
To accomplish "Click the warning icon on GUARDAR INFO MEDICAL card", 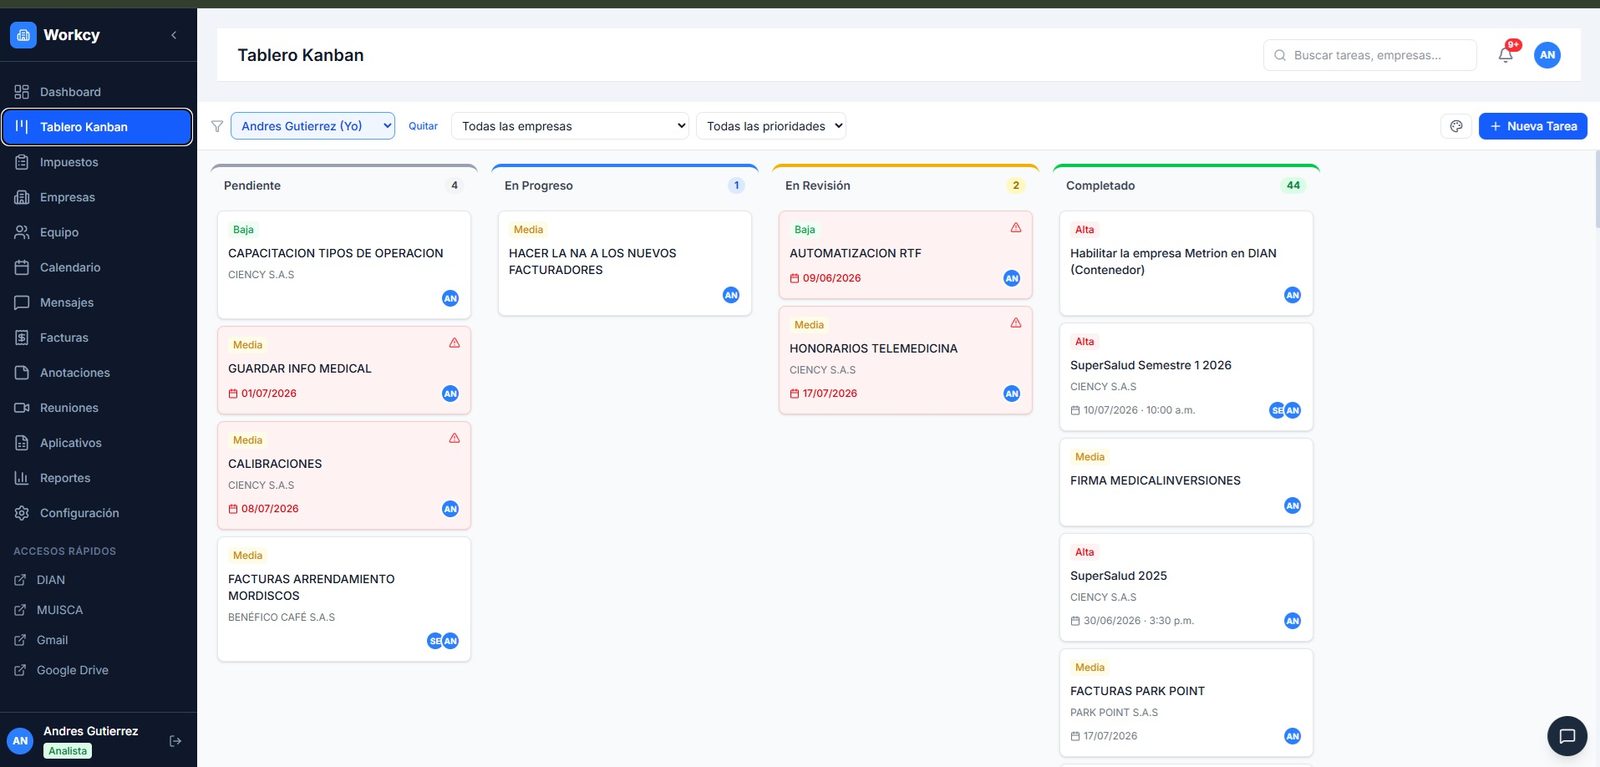I will click(455, 343).
